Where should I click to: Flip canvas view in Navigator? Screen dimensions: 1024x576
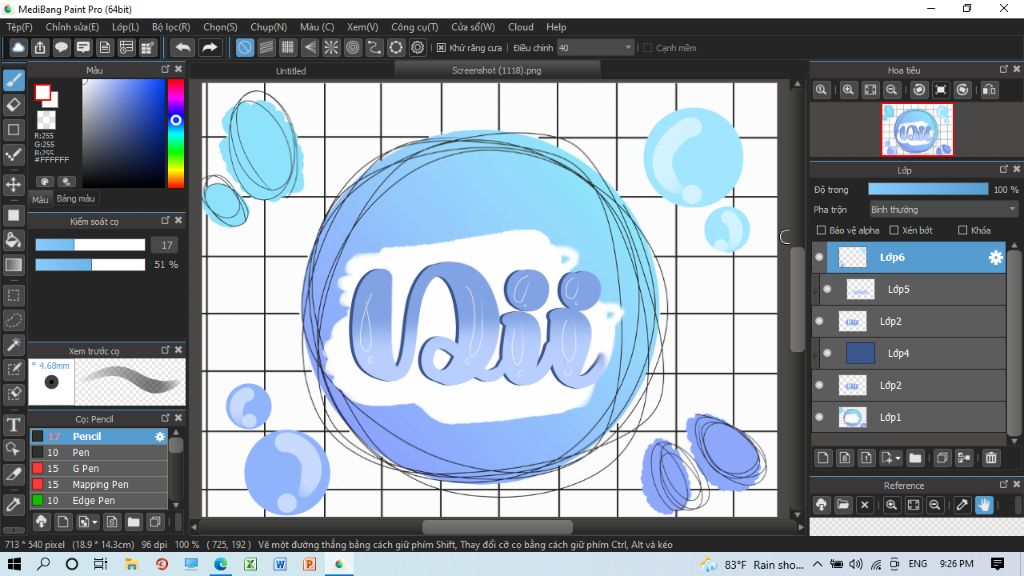[989, 90]
